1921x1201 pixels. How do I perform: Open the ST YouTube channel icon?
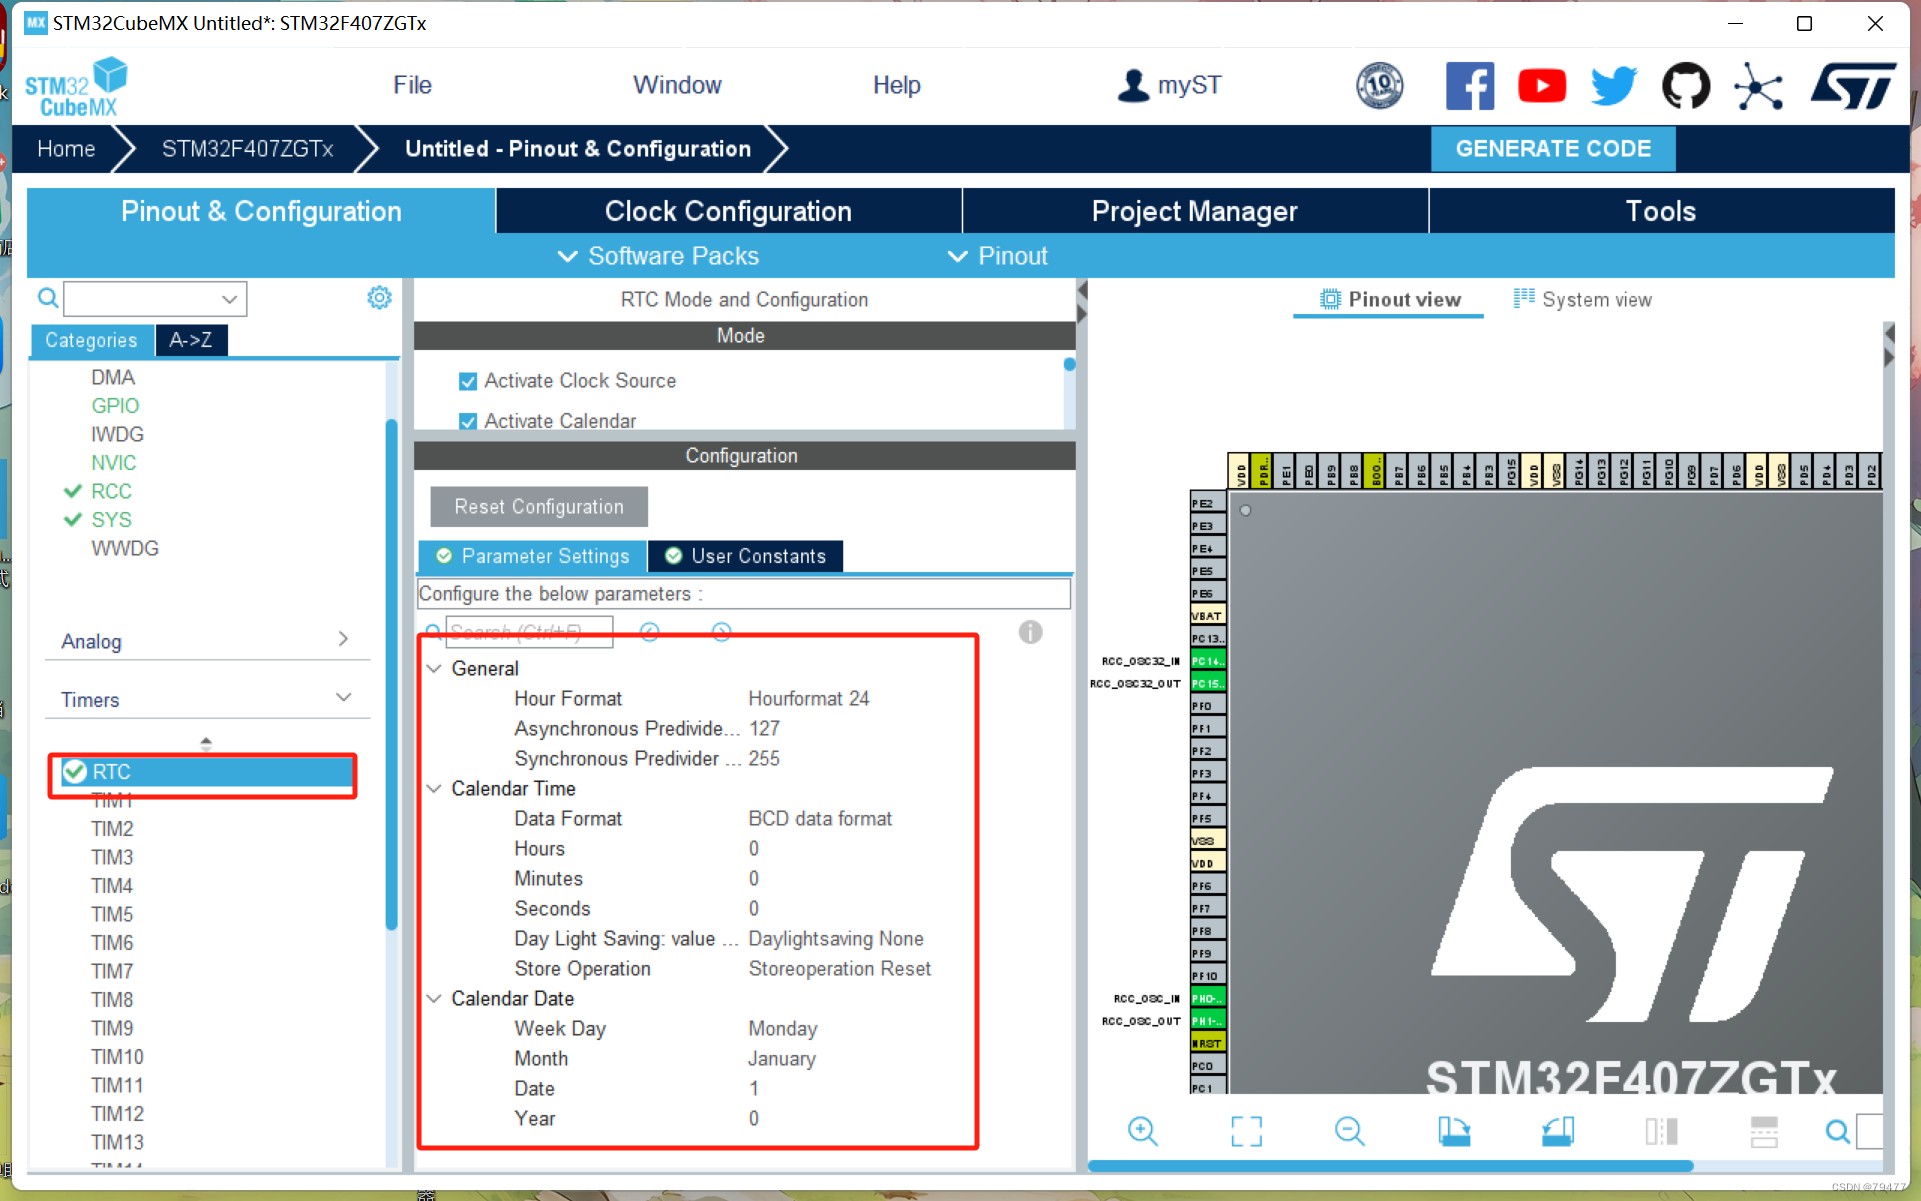click(x=1542, y=86)
